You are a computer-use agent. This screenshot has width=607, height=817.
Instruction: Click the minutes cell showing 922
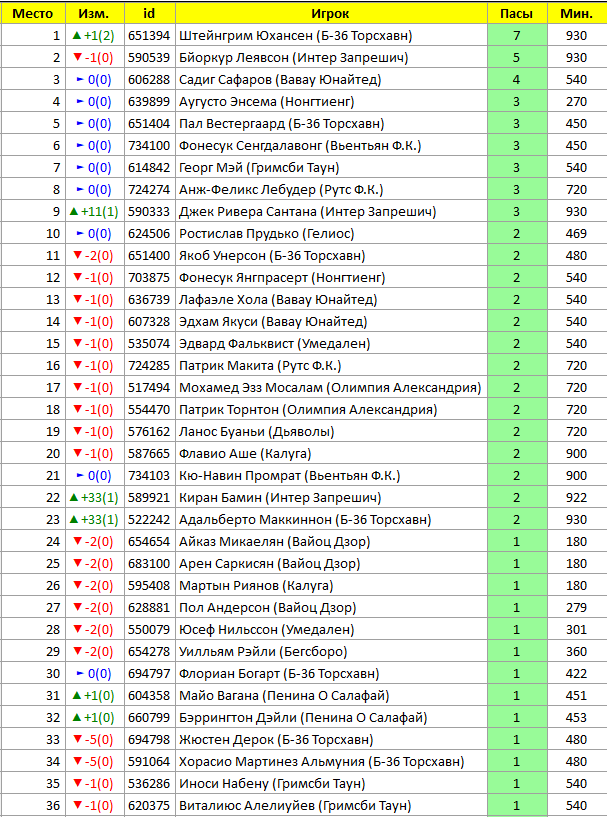coord(577,498)
